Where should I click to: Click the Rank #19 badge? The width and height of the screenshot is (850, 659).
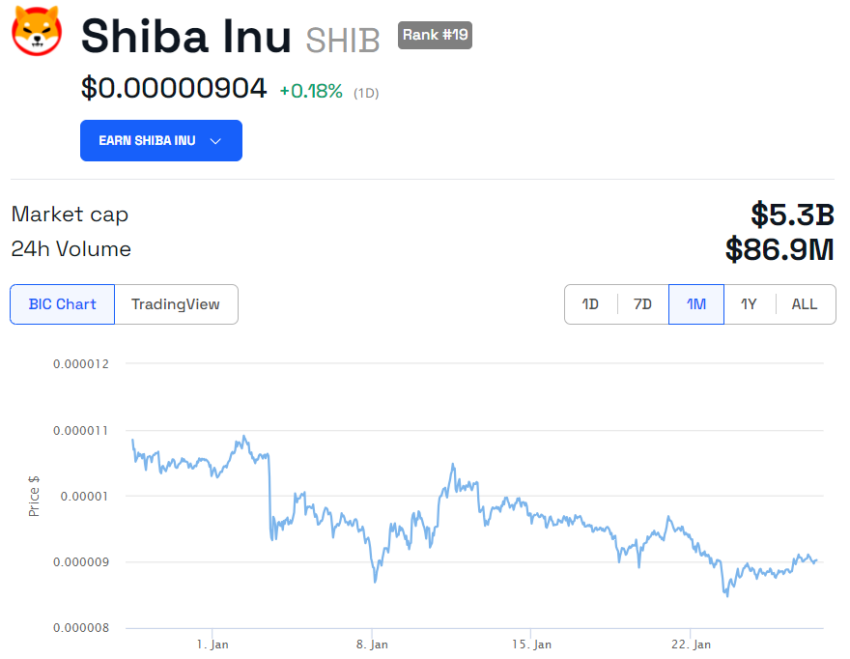click(x=435, y=35)
